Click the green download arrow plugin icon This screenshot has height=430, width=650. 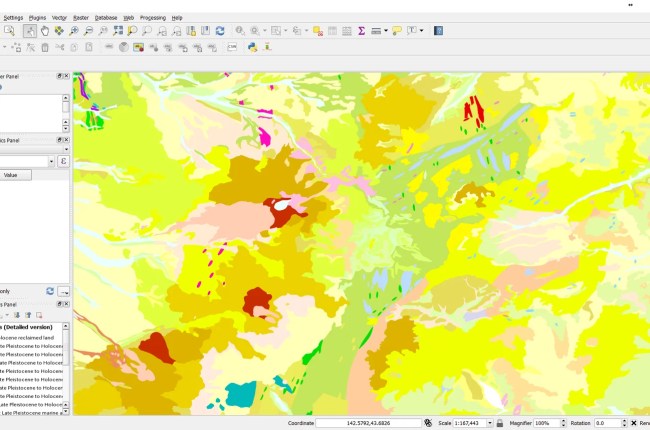click(x=267, y=47)
